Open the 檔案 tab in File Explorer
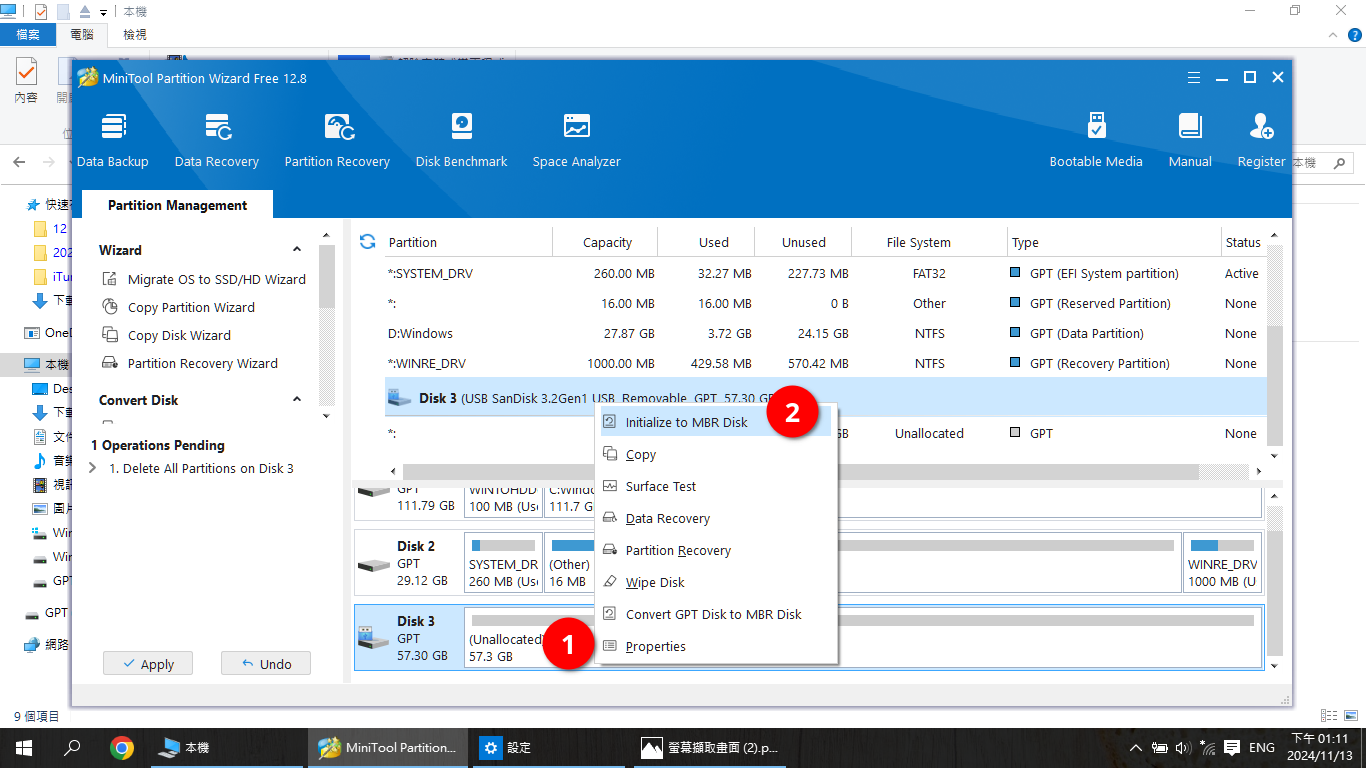The height and width of the screenshot is (768, 1366). pyautogui.click(x=28, y=34)
